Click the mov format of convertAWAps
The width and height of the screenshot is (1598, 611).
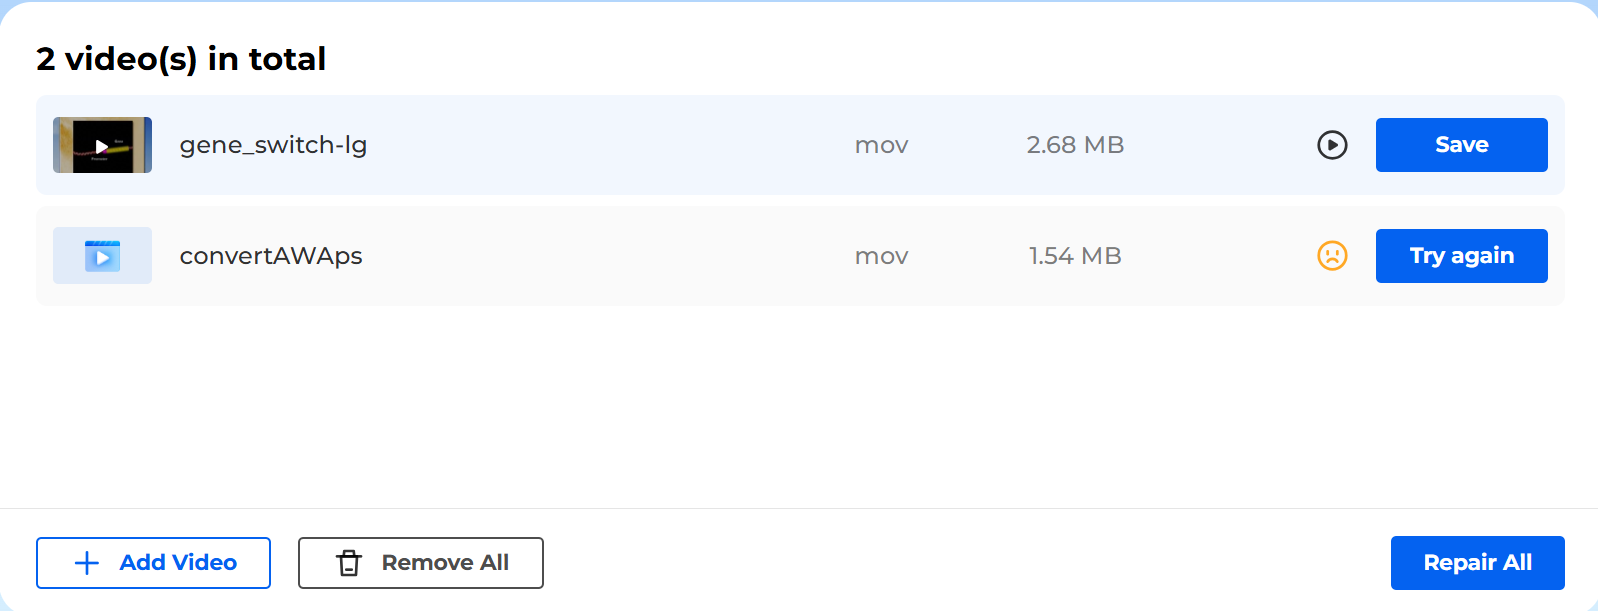[882, 257]
